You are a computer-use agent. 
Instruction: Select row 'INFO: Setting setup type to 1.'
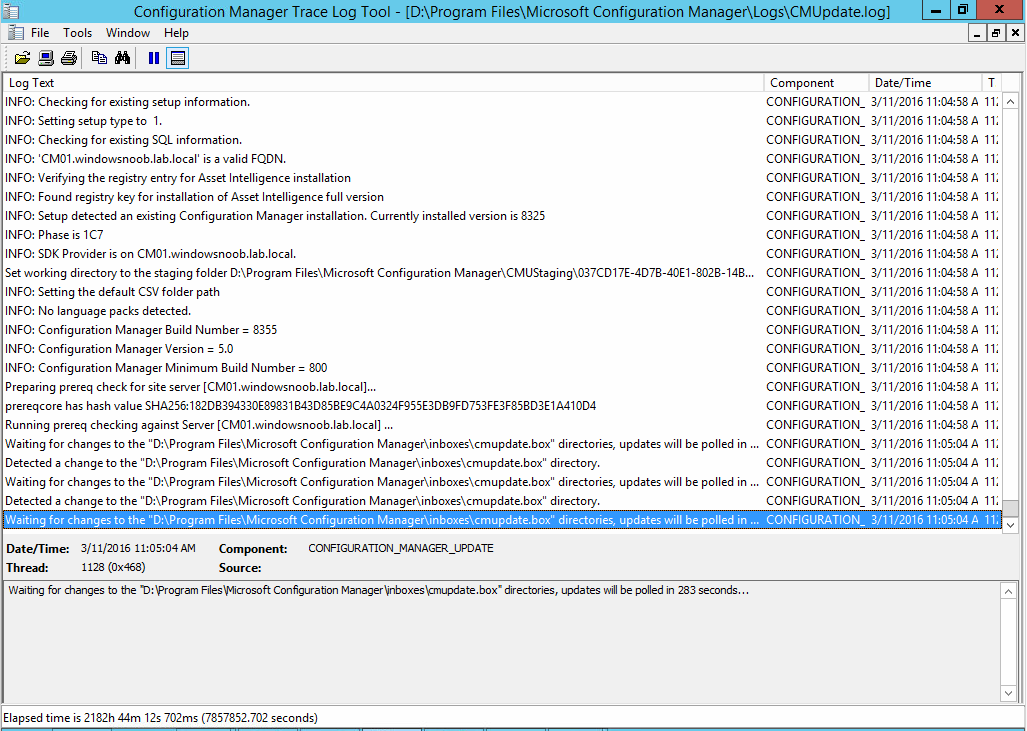coord(502,121)
